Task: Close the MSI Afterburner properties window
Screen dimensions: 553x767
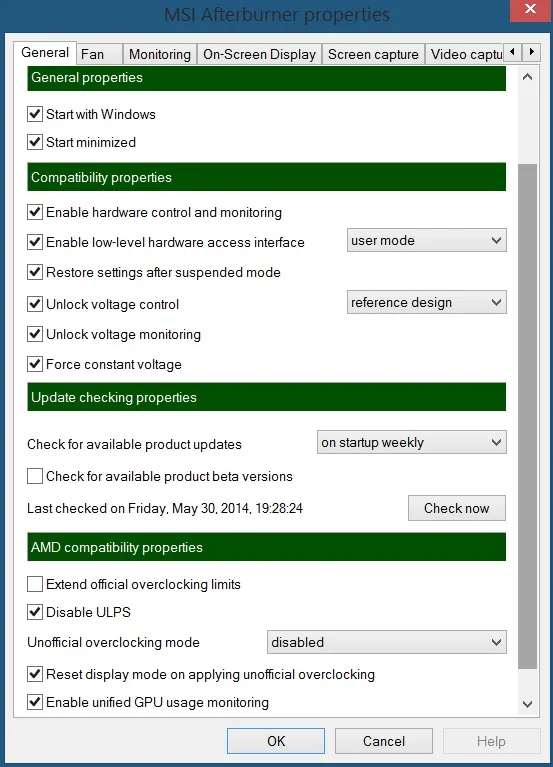Action: [x=531, y=10]
